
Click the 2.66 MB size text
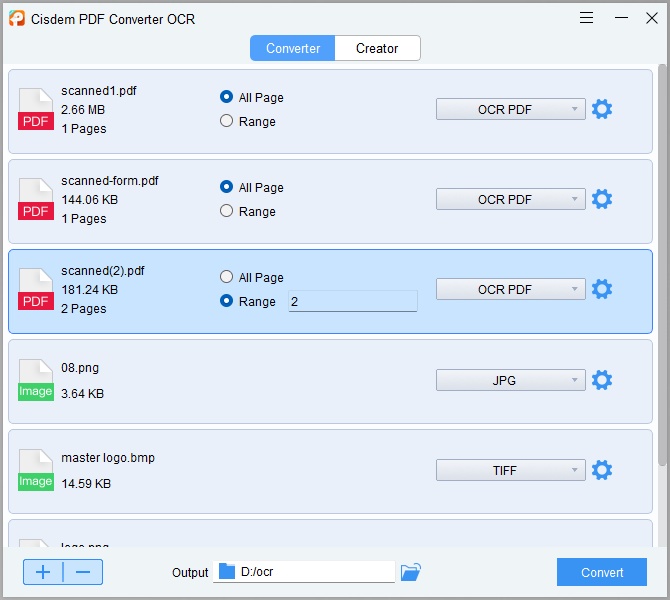point(83,110)
